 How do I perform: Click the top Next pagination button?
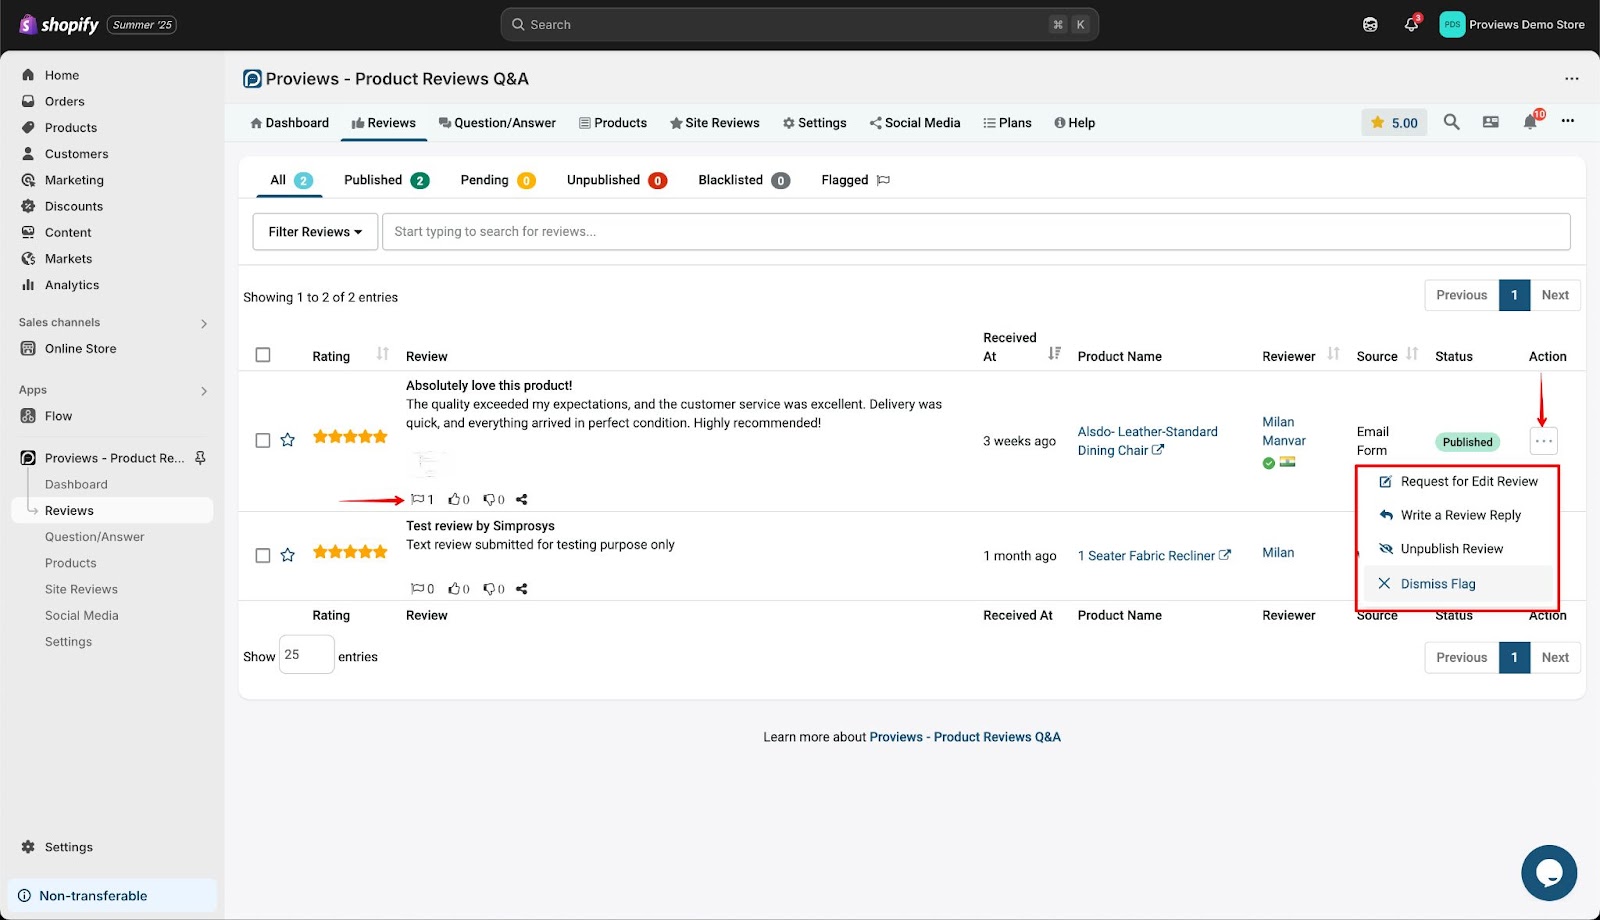[x=1555, y=295]
